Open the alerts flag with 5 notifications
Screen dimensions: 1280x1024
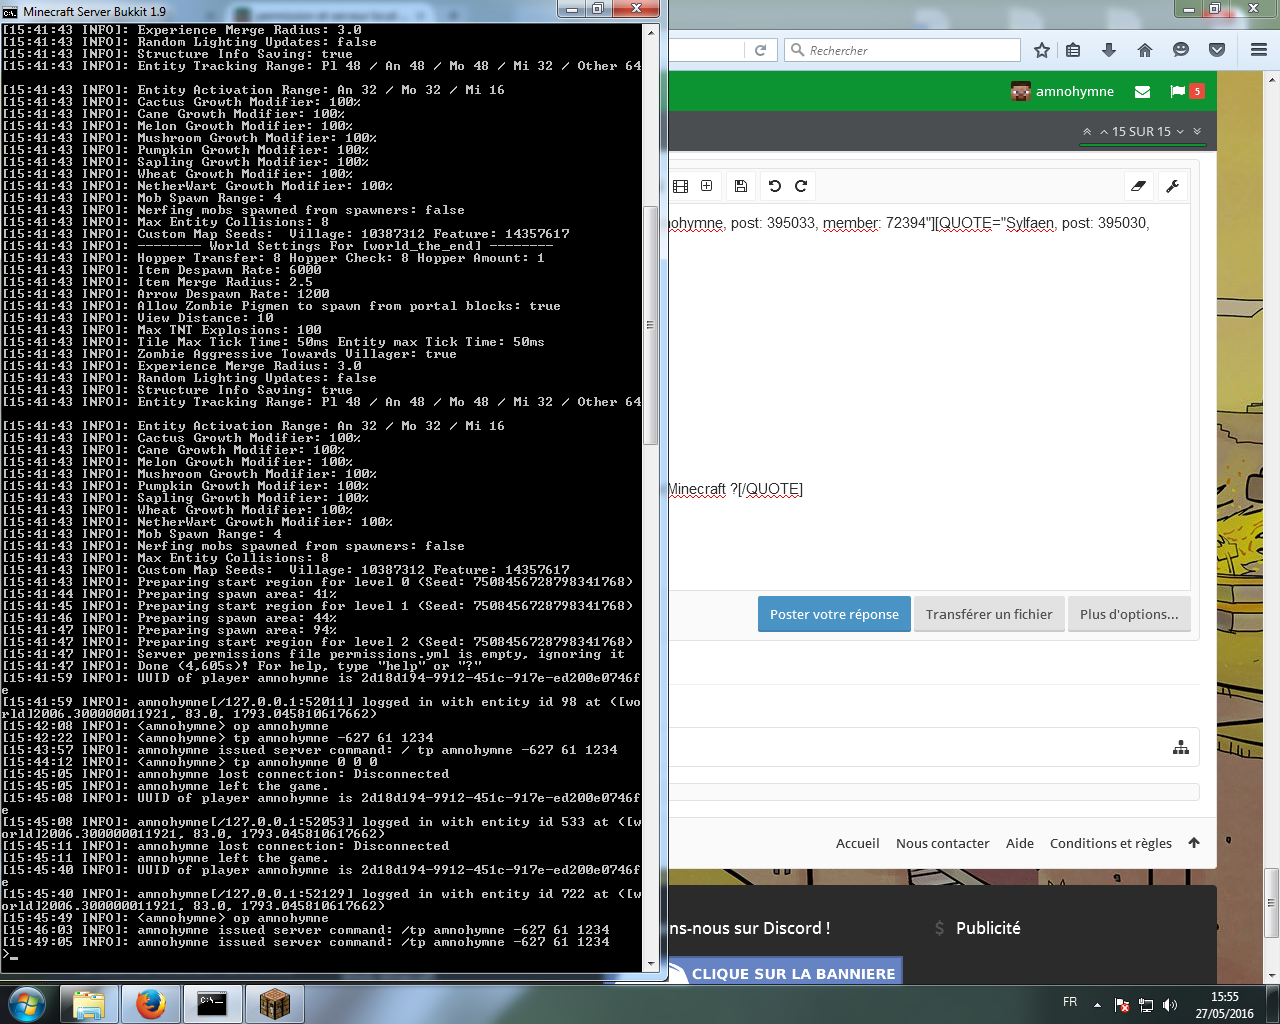[1186, 92]
